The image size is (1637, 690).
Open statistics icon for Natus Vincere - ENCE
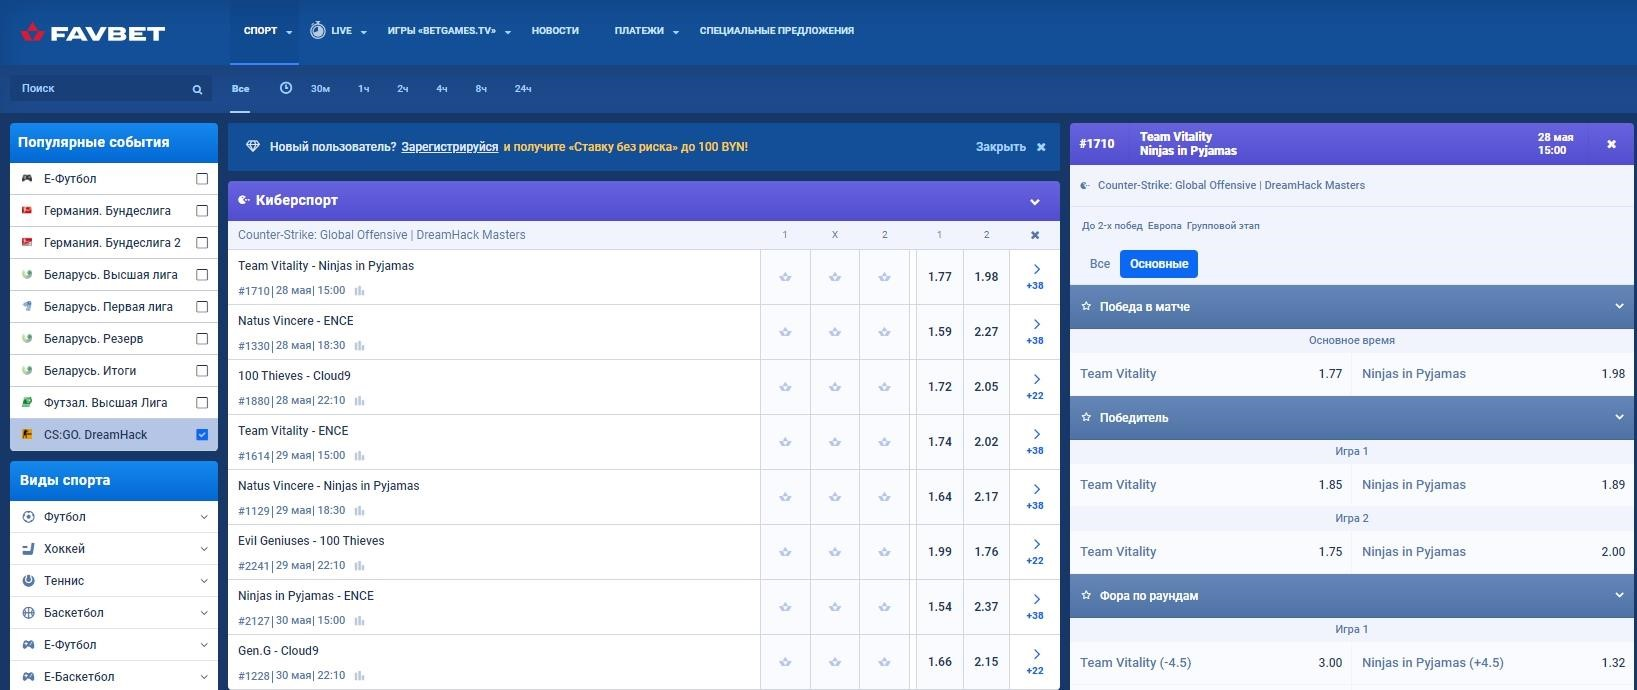(x=359, y=346)
